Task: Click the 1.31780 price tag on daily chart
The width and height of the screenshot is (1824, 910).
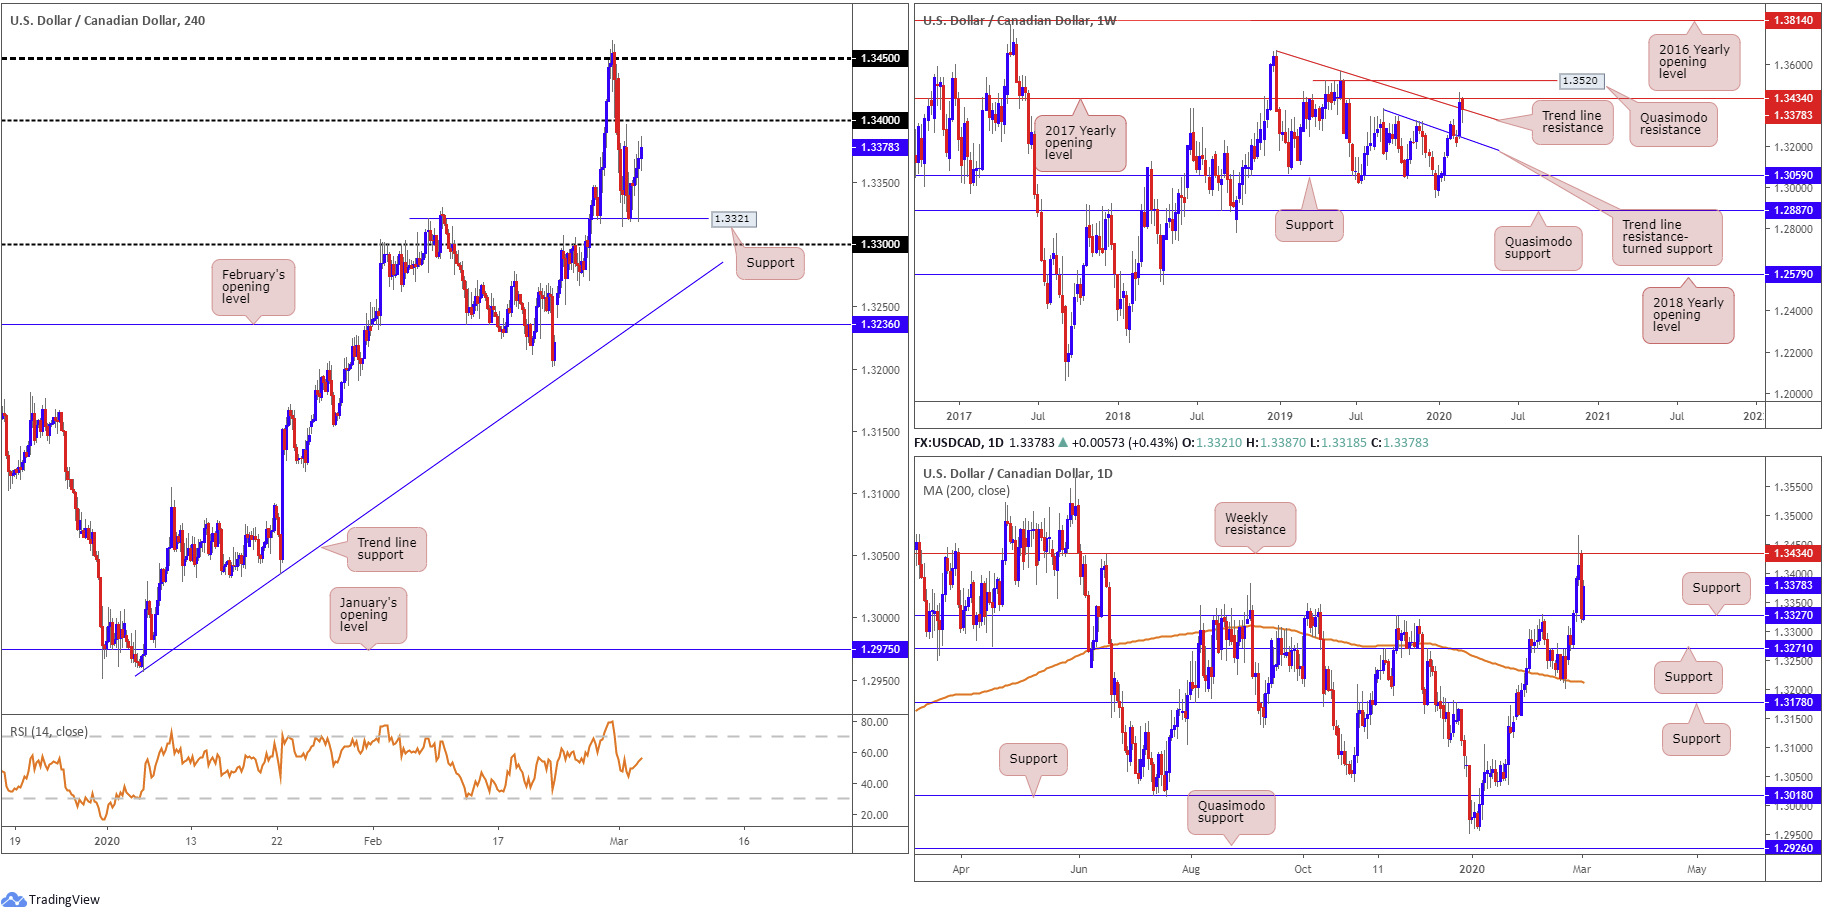Action: point(1793,702)
